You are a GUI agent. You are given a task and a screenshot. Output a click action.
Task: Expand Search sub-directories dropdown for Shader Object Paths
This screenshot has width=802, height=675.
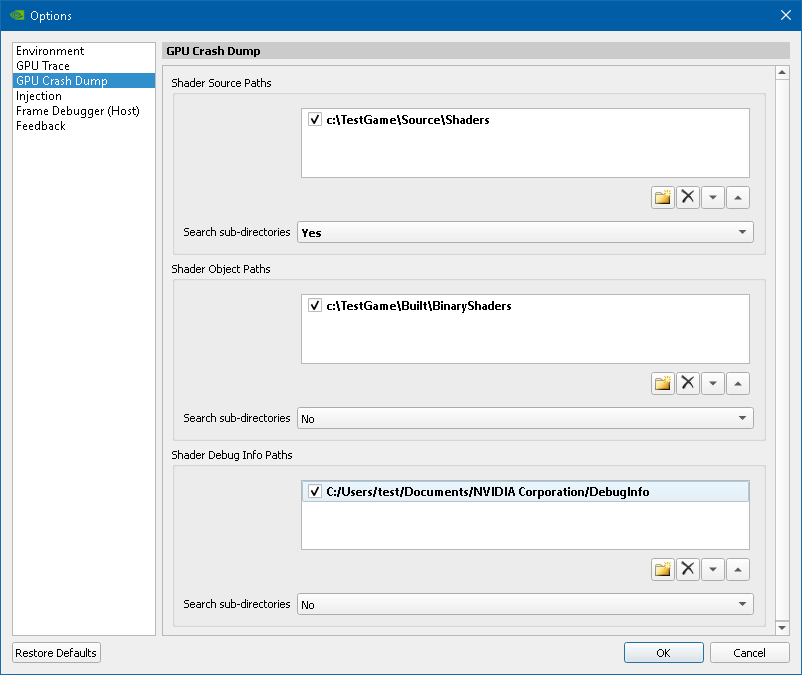tap(525, 418)
